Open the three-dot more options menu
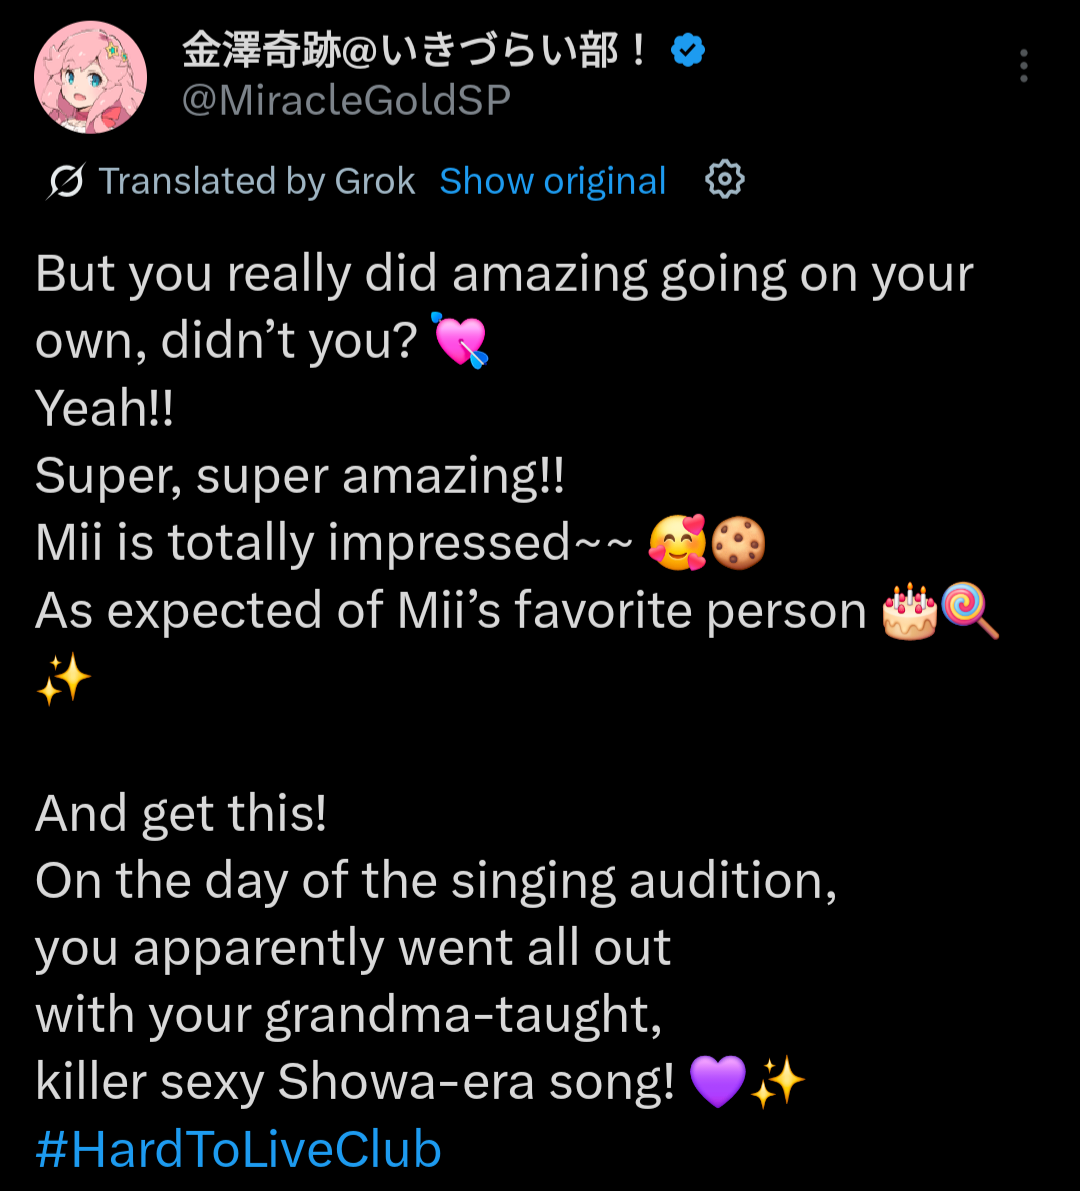This screenshot has width=1080, height=1191. coord(1023,66)
